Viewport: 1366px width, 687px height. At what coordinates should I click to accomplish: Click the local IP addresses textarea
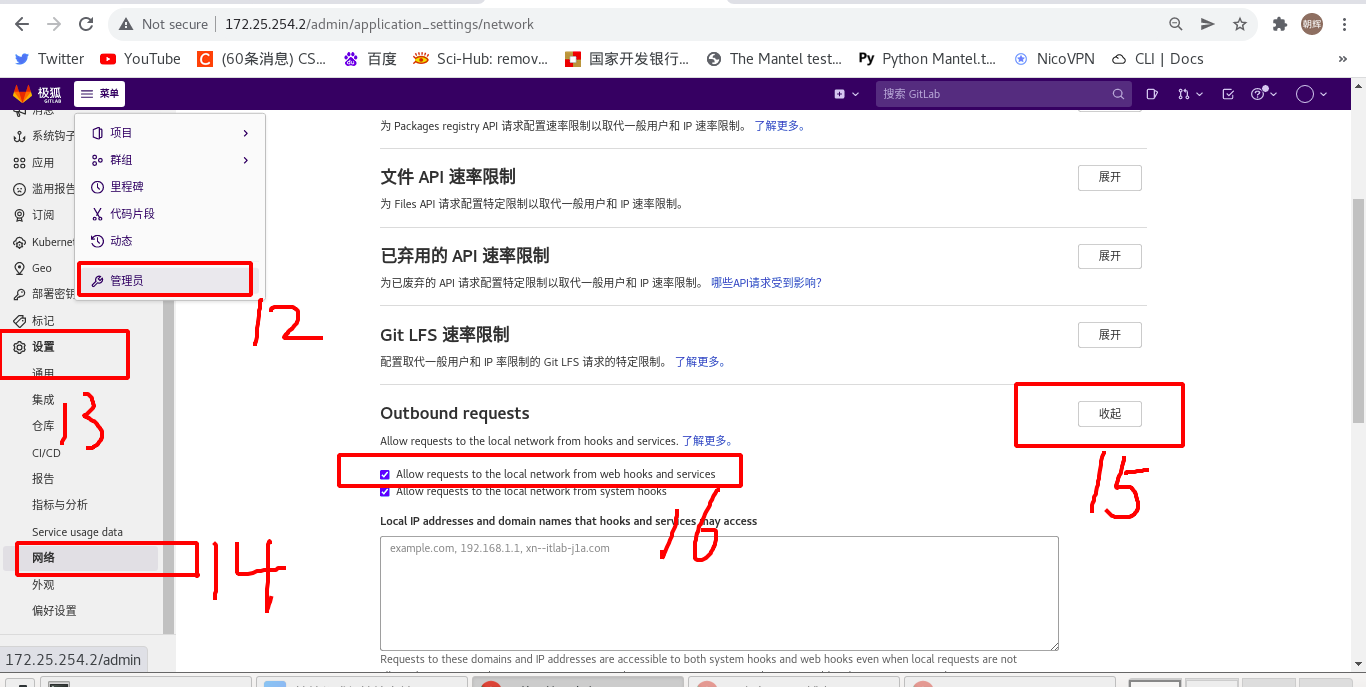(x=719, y=594)
